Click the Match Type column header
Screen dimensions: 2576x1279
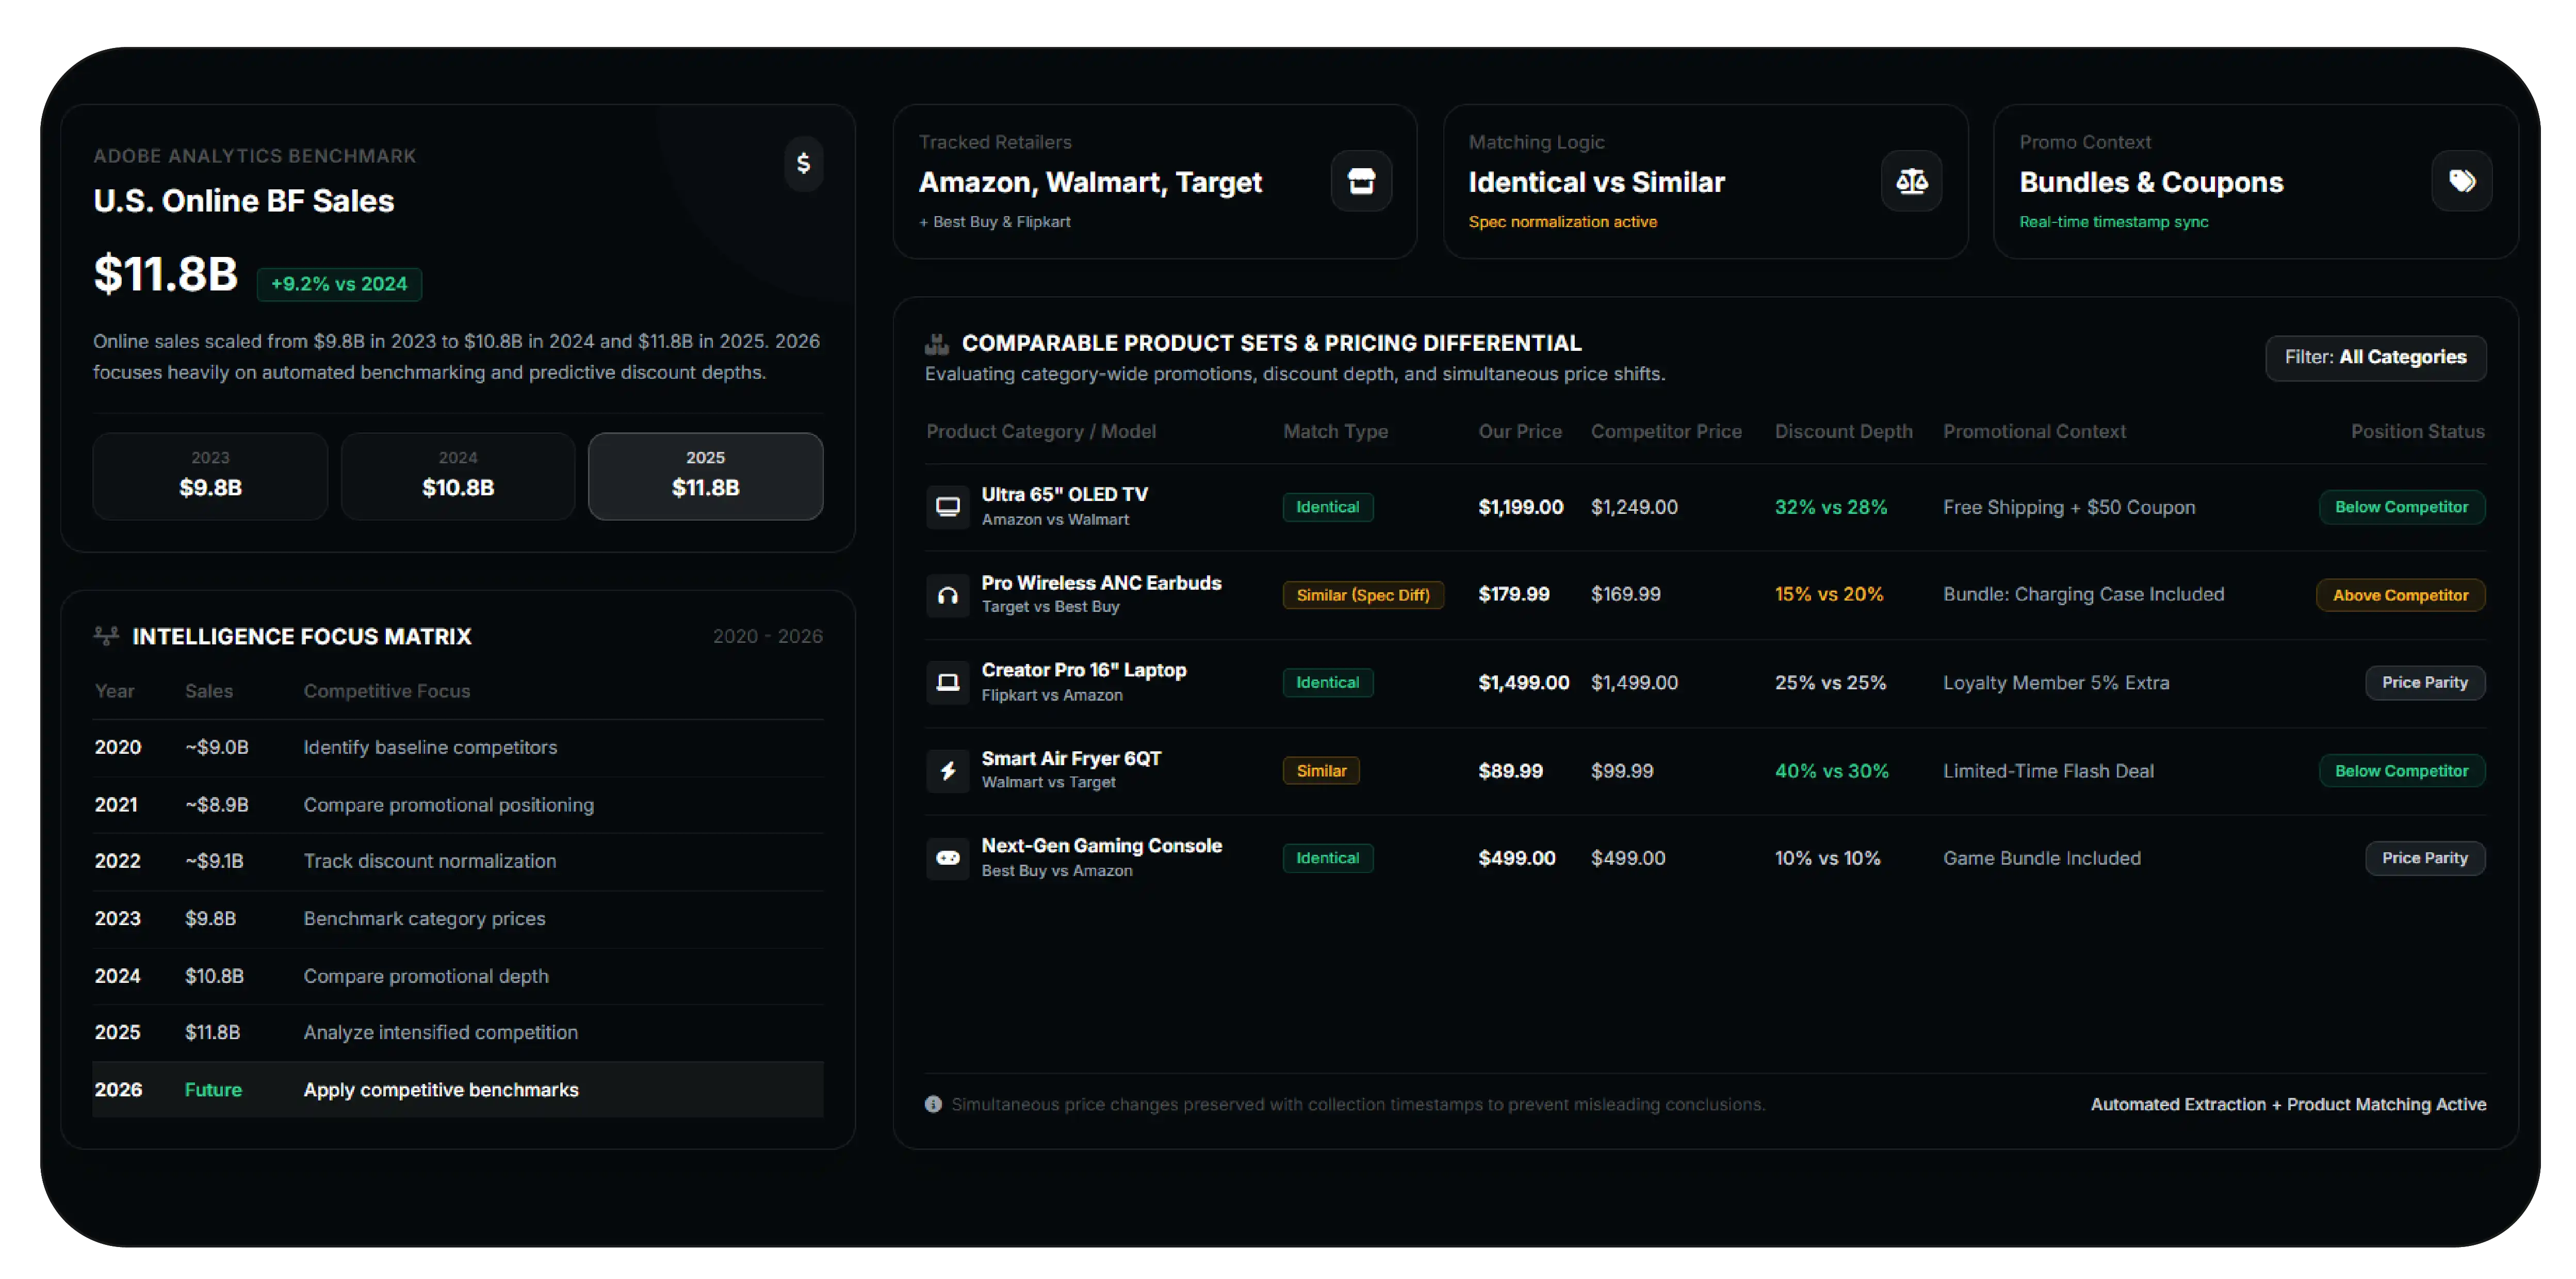point(1335,431)
